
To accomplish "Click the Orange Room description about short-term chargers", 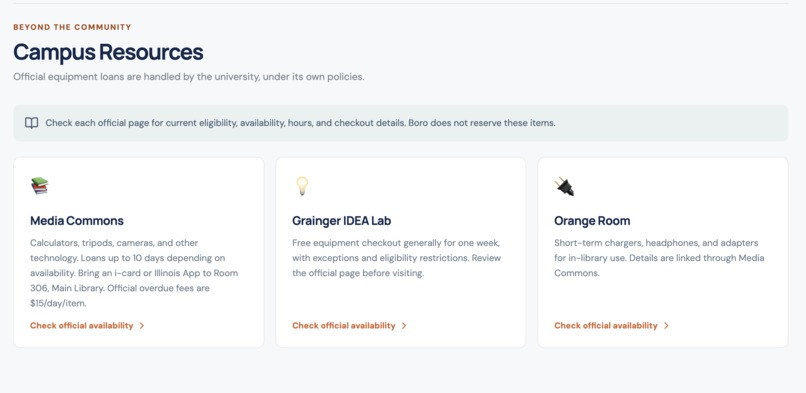I will coord(659,258).
